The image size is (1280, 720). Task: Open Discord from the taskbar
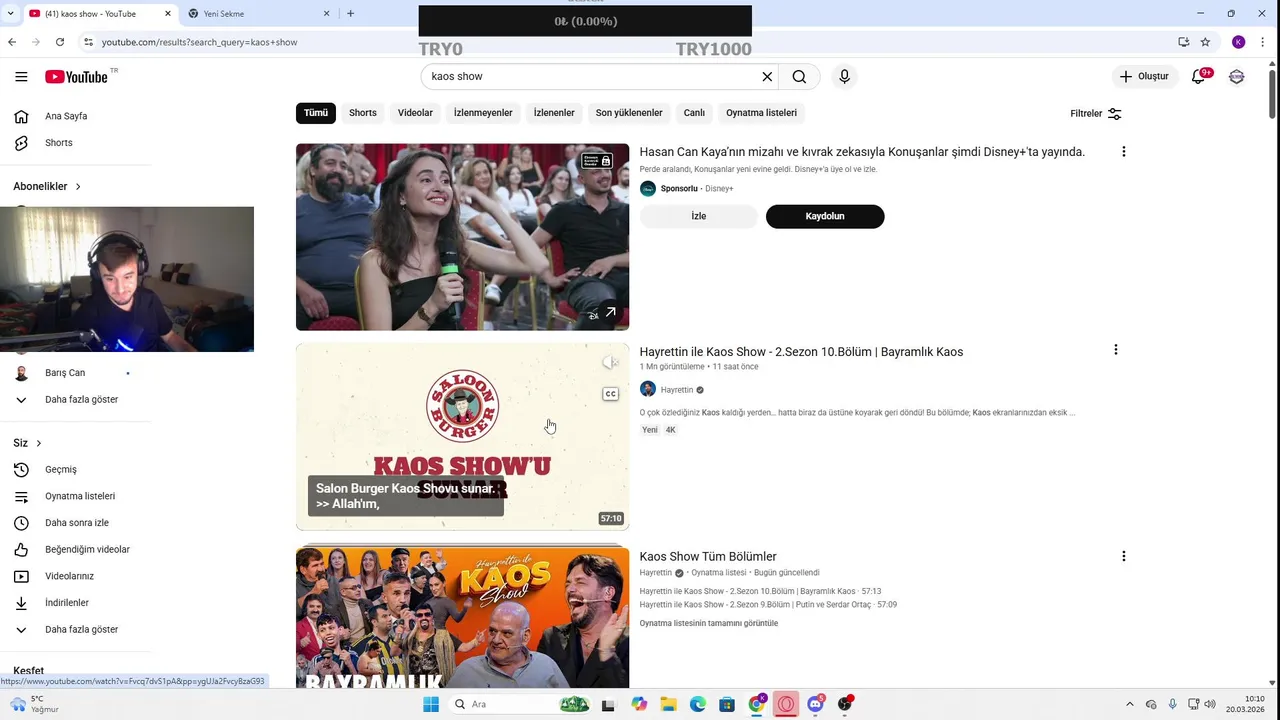point(815,704)
